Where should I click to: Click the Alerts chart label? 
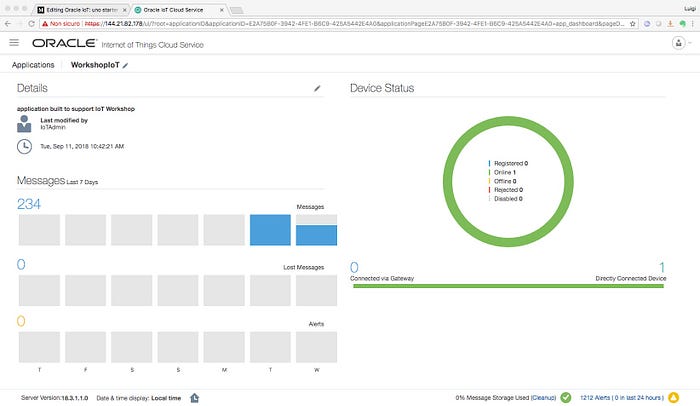click(x=316, y=324)
